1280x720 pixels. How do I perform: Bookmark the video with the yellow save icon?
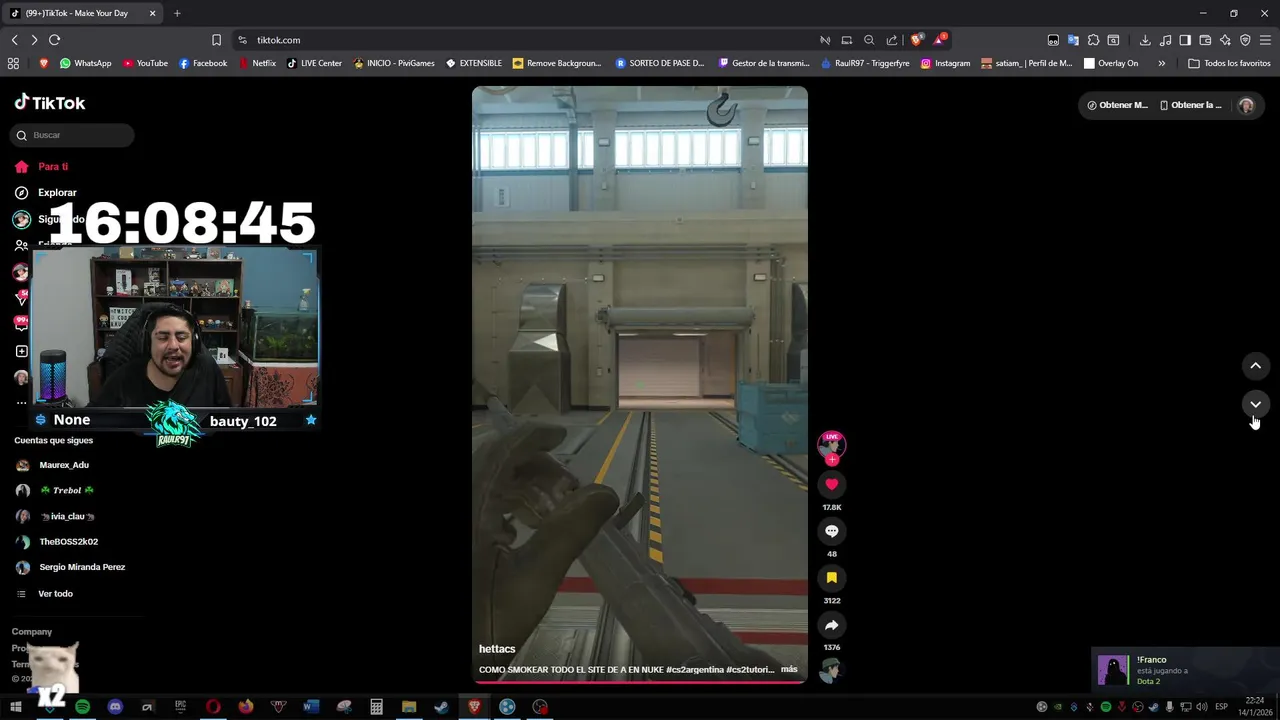tap(831, 578)
